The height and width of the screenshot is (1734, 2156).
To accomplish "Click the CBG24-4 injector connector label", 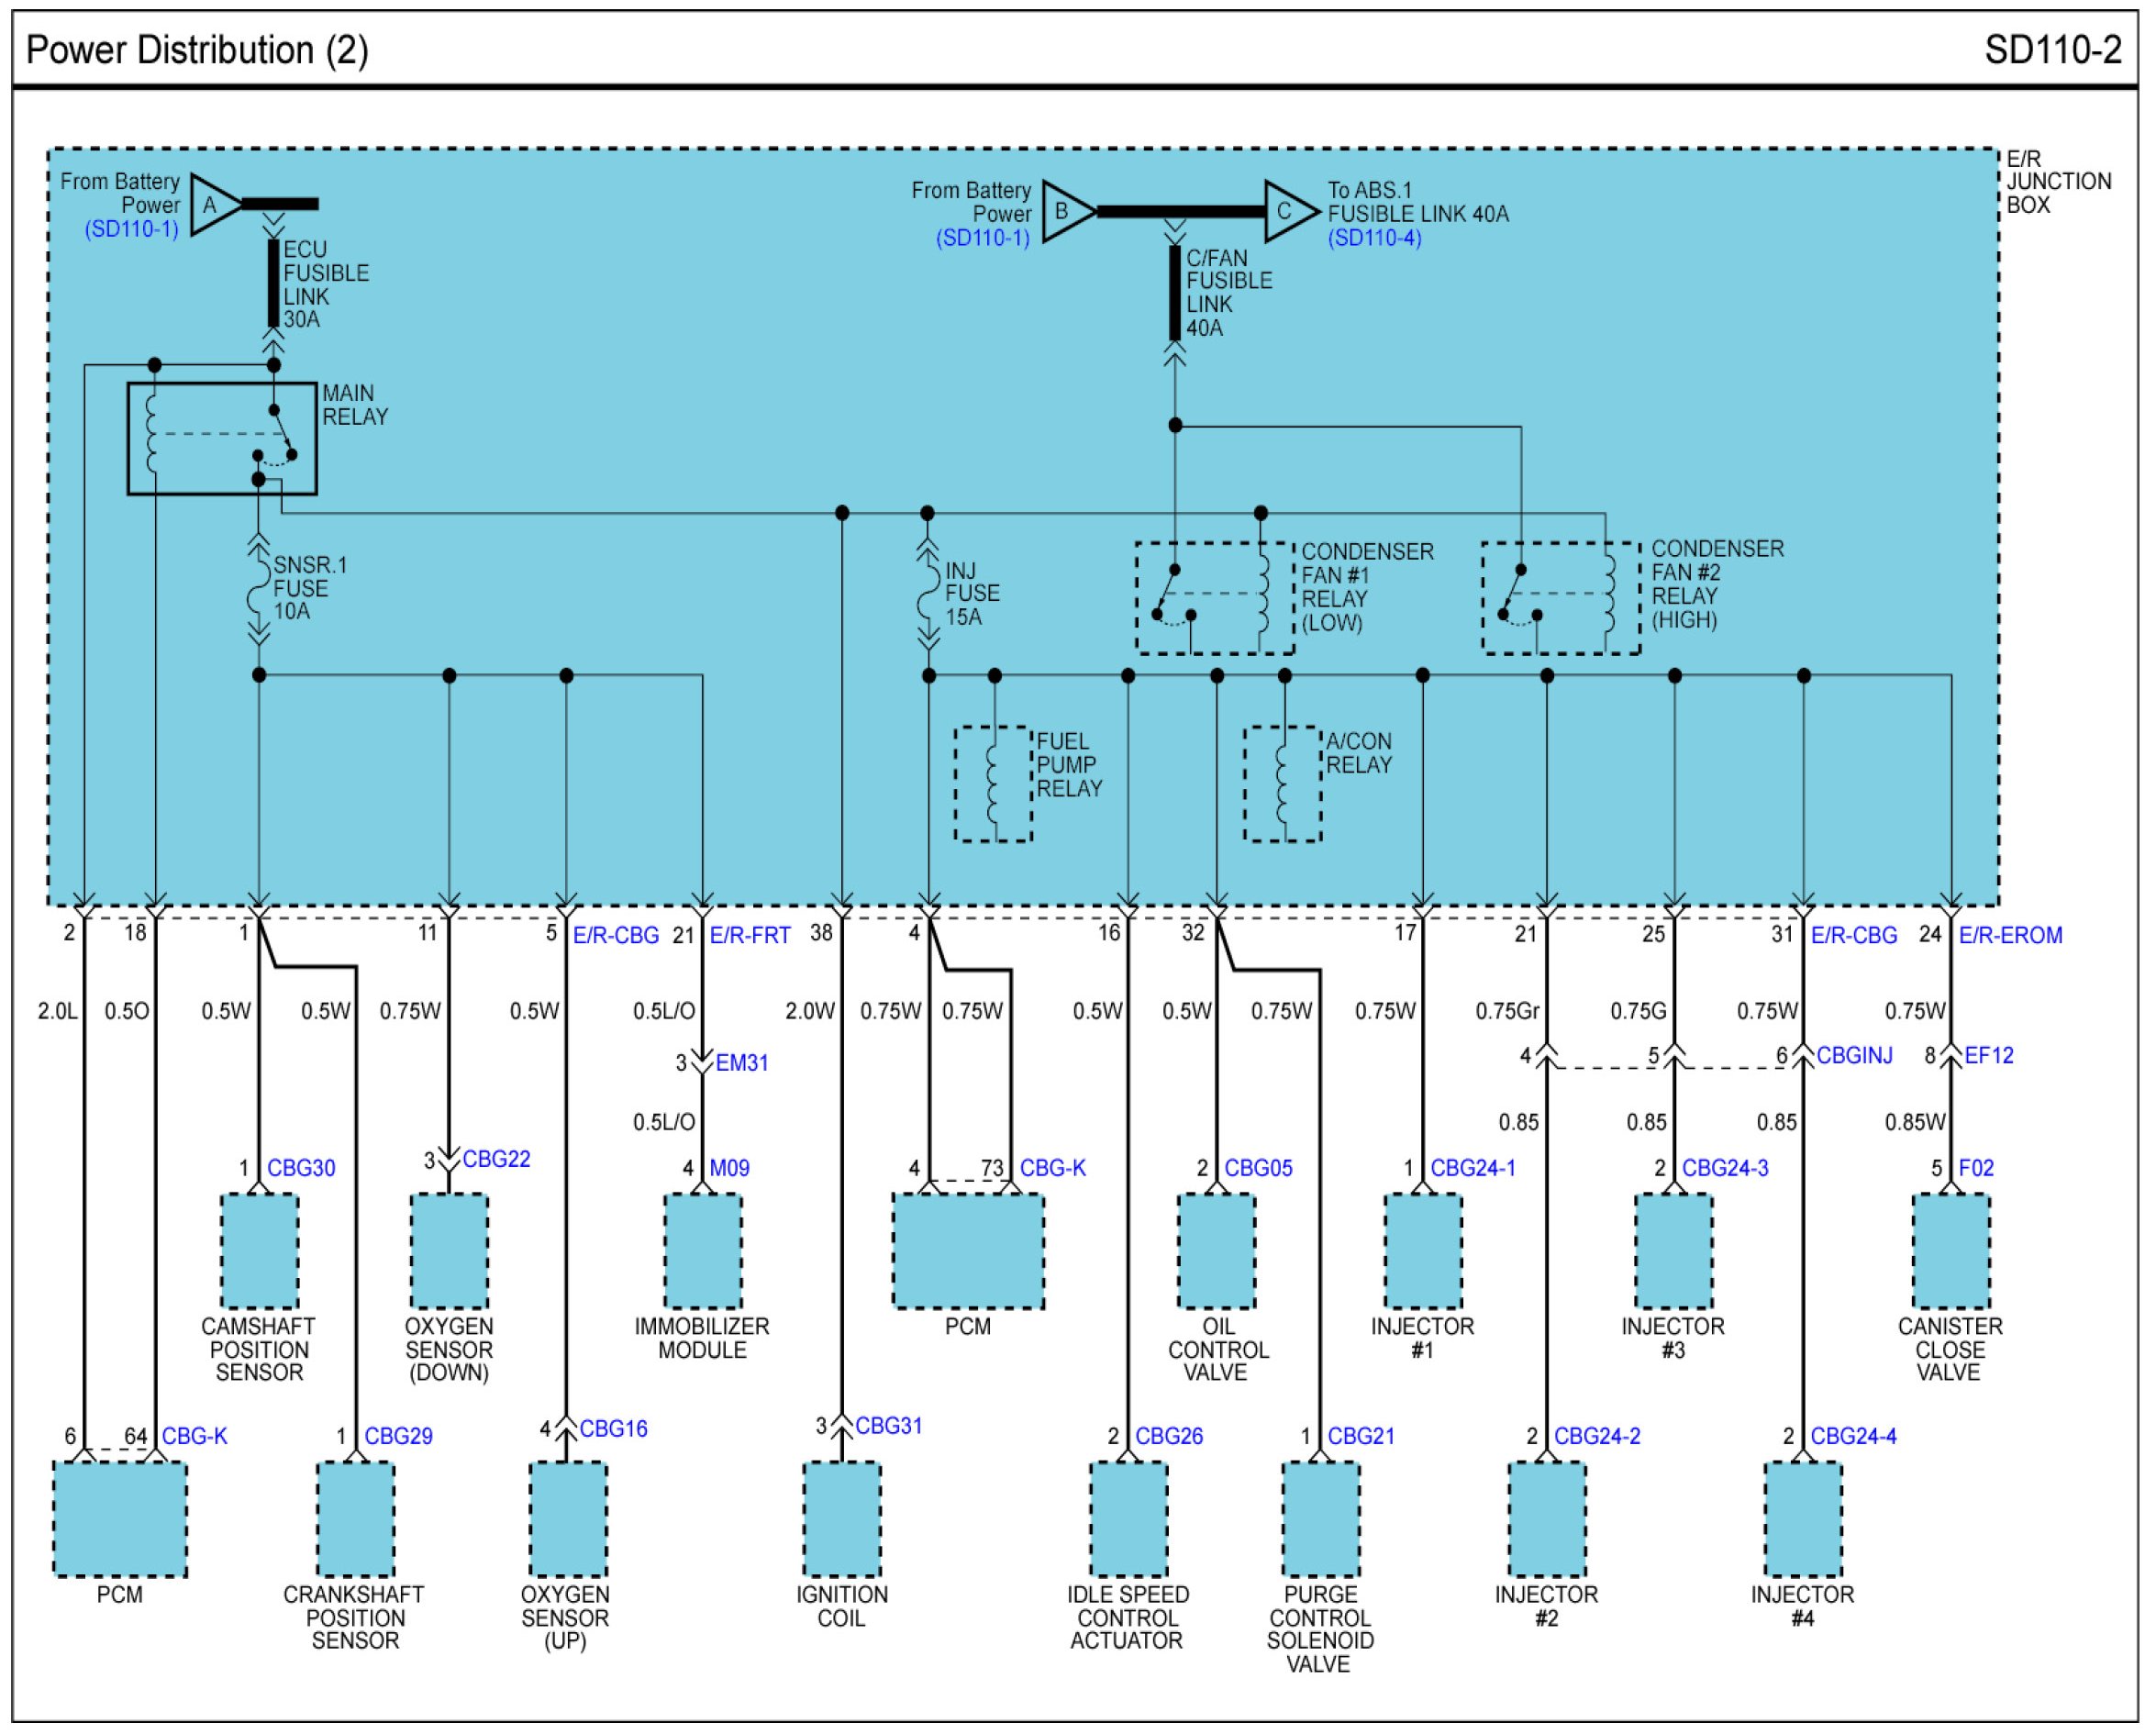I will point(1853,1436).
